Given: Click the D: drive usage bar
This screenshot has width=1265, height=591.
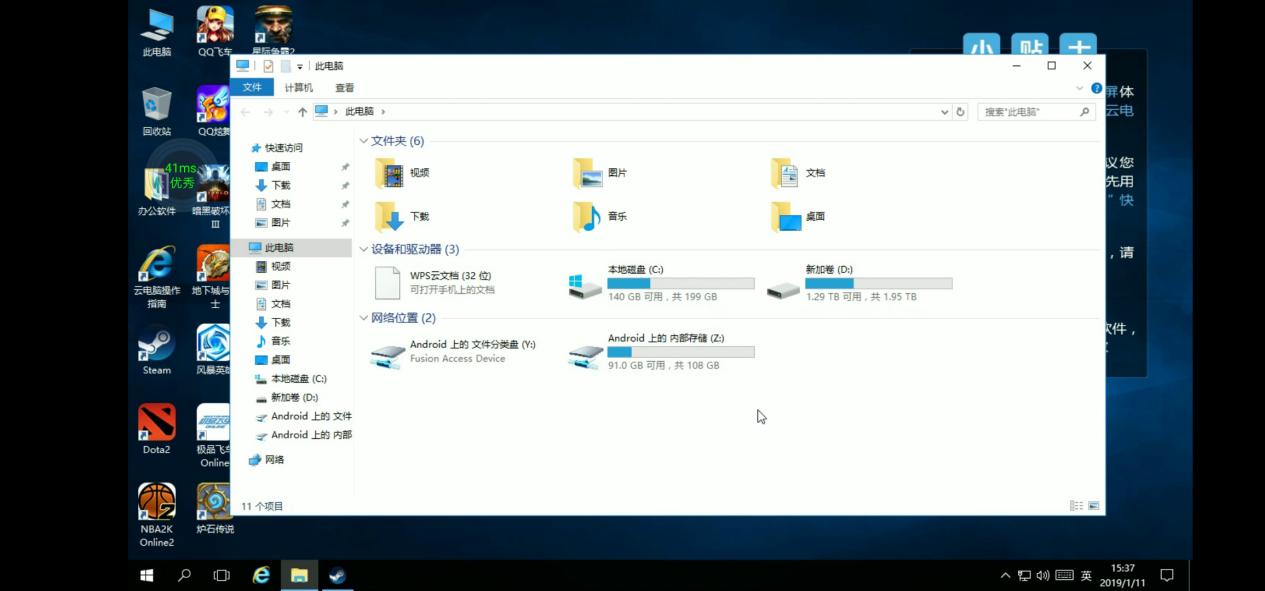Looking at the screenshot, I should (x=879, y=283).
